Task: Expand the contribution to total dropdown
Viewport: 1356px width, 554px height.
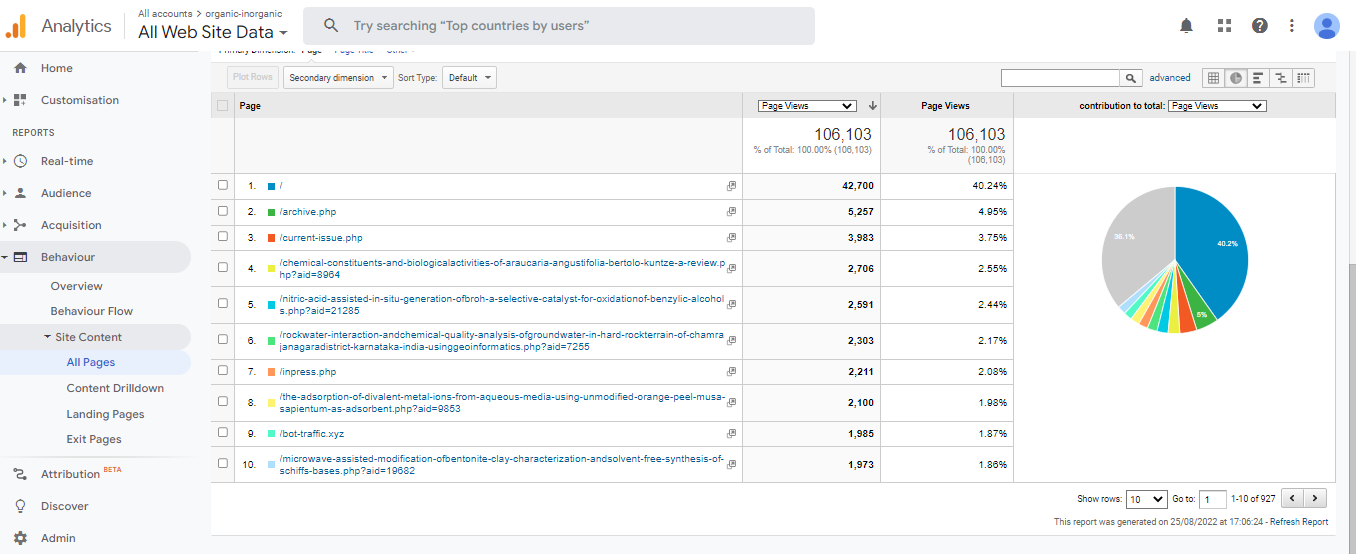Action: click(x=1217, y=106)
